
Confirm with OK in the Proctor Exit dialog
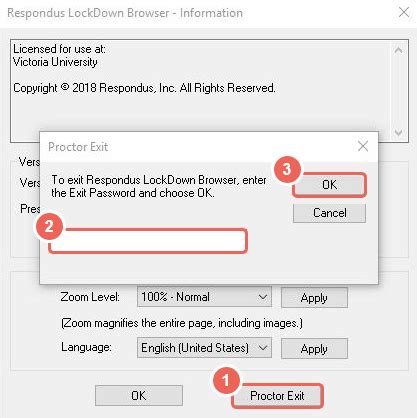[329, 185]
